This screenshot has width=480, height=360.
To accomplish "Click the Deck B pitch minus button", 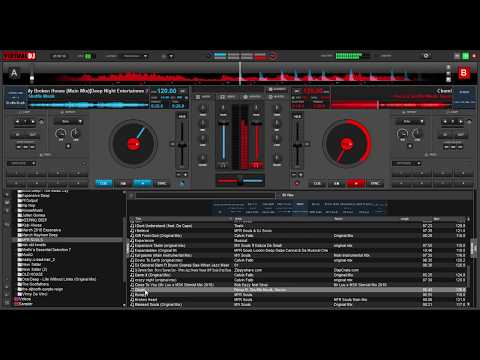I will 294,174.
